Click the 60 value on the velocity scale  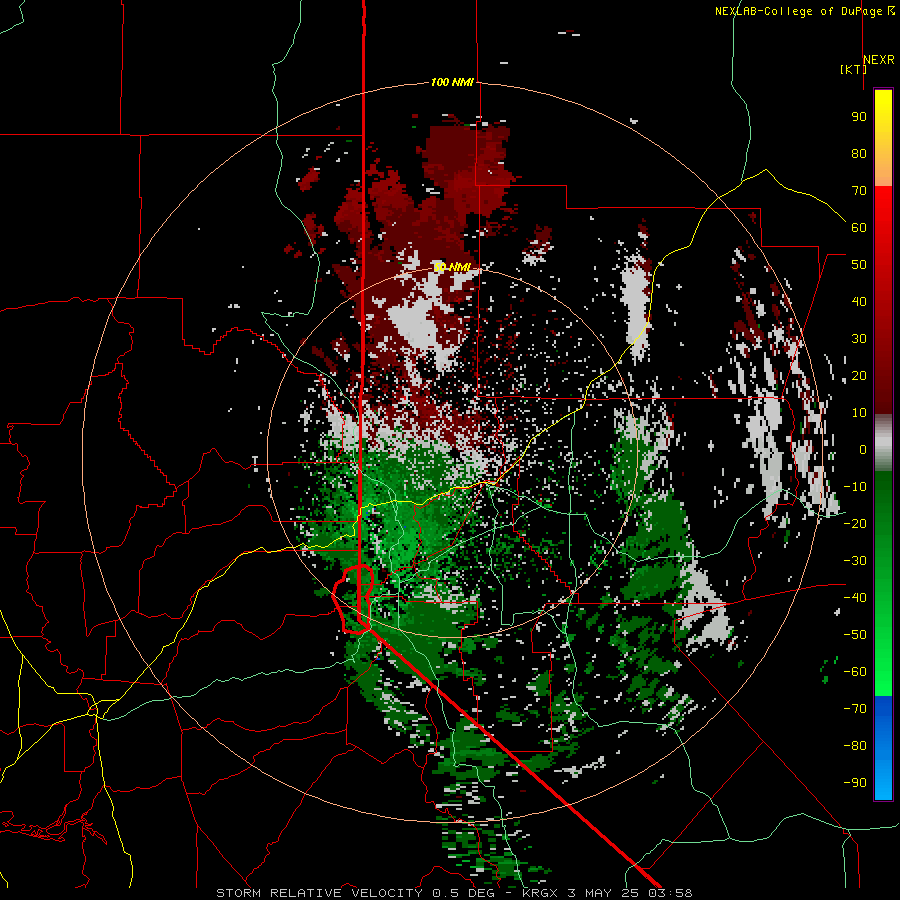click(859, 228)
